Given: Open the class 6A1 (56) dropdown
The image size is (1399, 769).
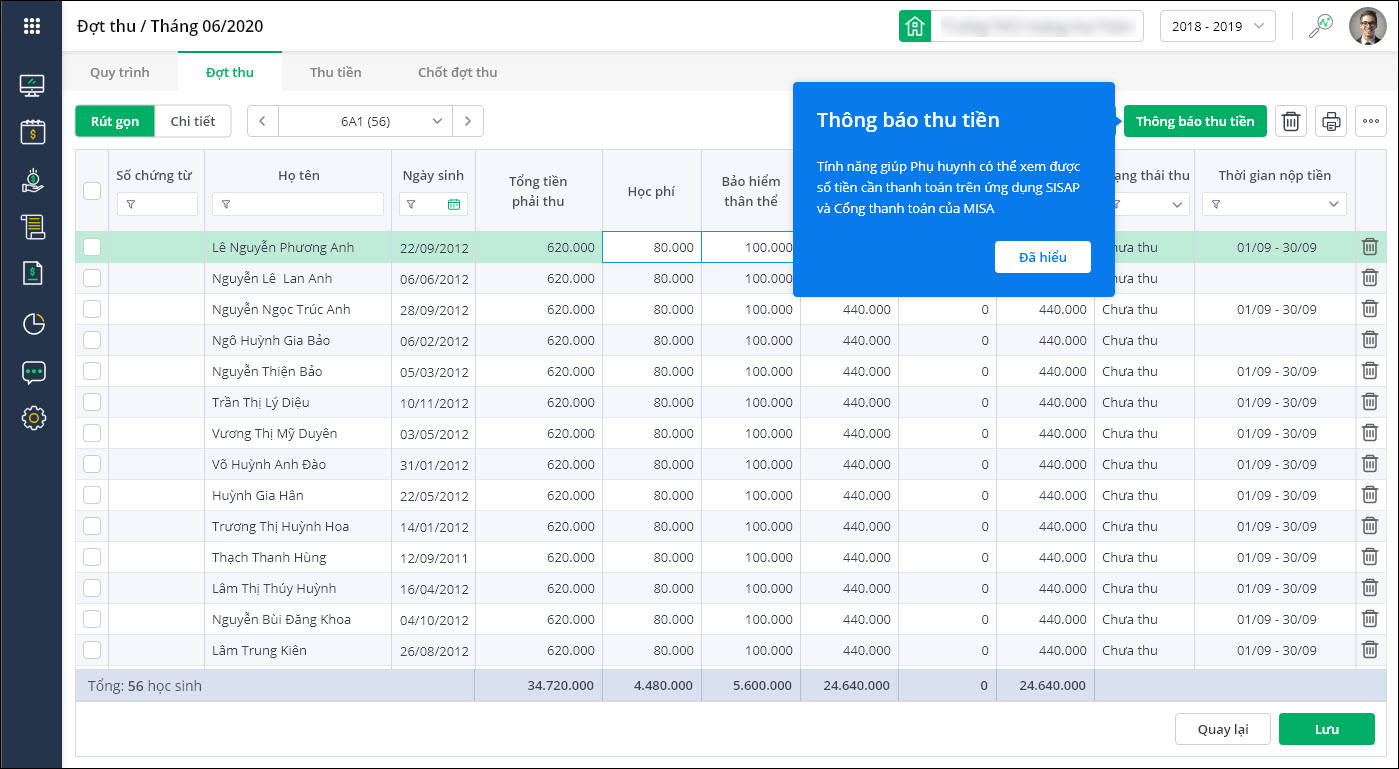Looking at the screenshot, I should click(x=365, y=121).
